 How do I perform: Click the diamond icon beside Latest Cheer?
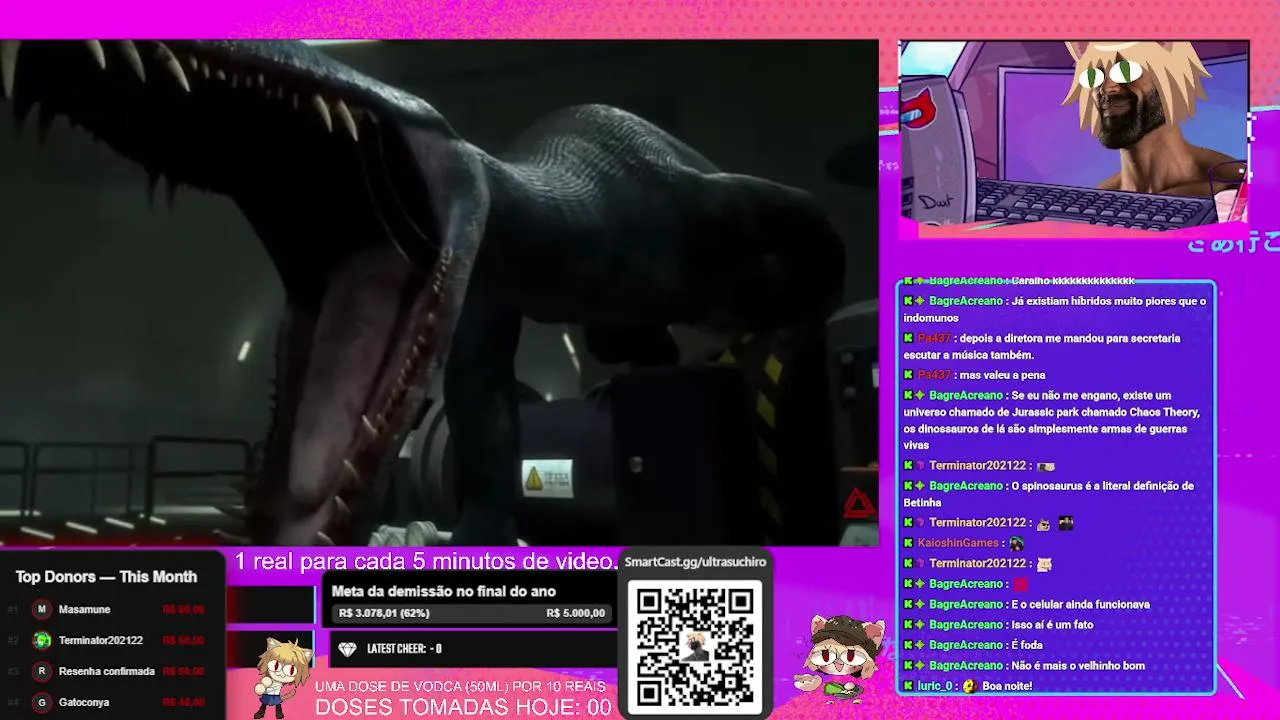click(x=347, y=649)
